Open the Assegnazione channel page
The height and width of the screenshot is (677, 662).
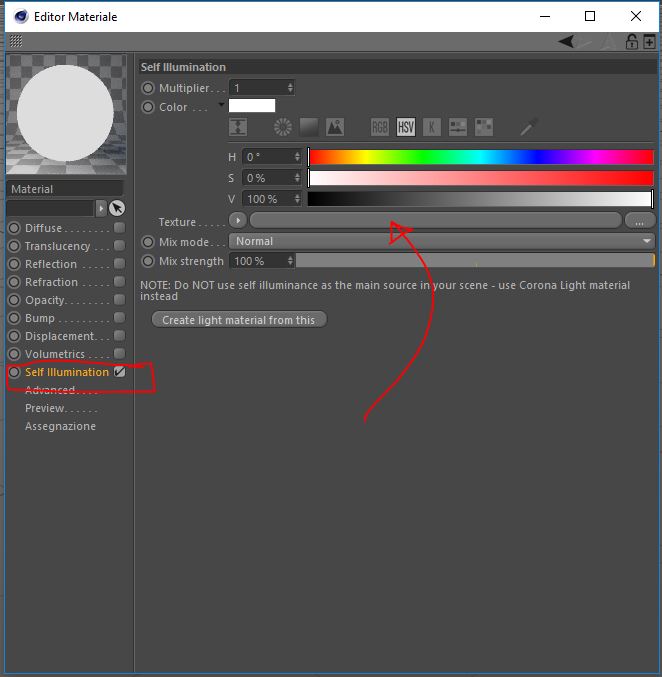click(60, 426)
